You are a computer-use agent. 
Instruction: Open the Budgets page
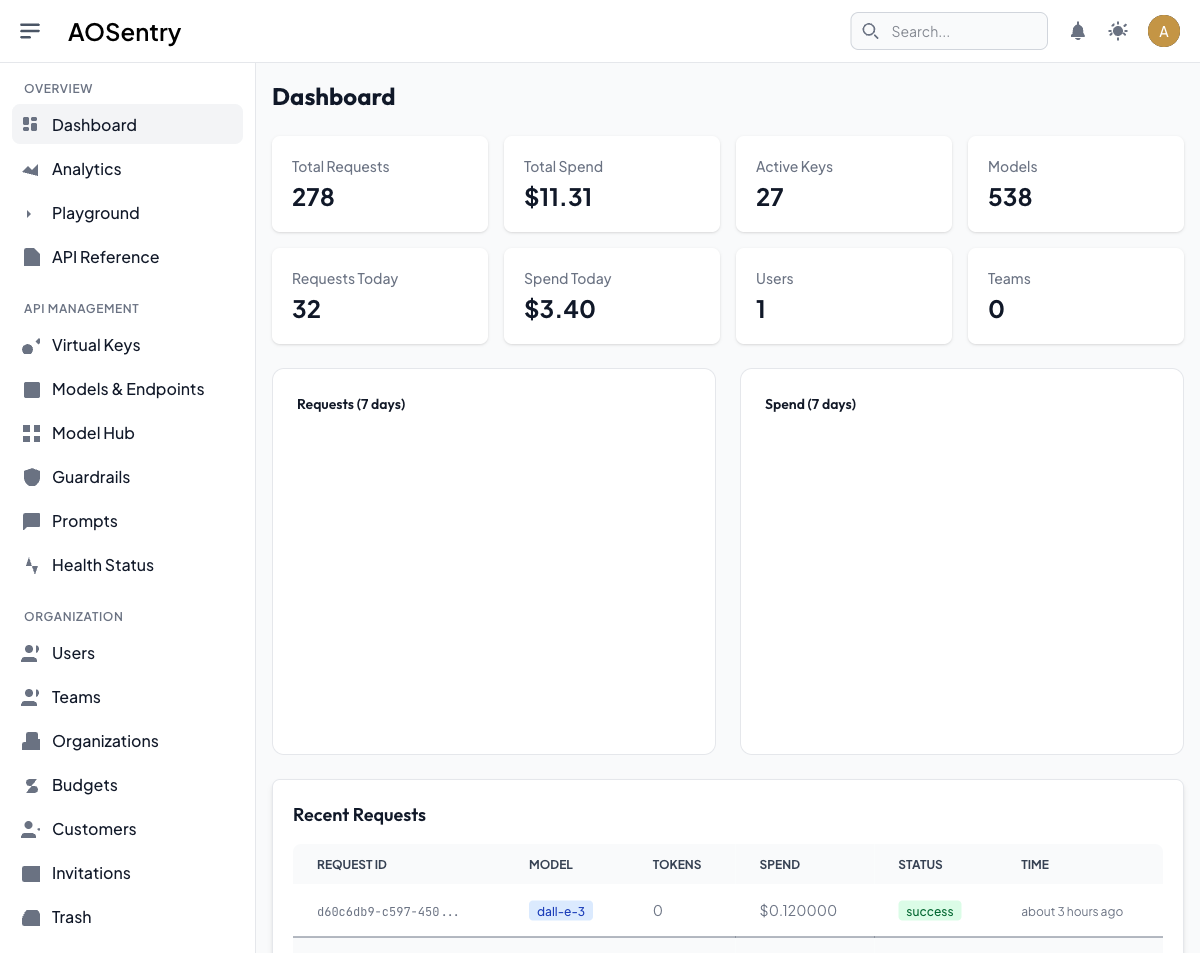point(84,785)
